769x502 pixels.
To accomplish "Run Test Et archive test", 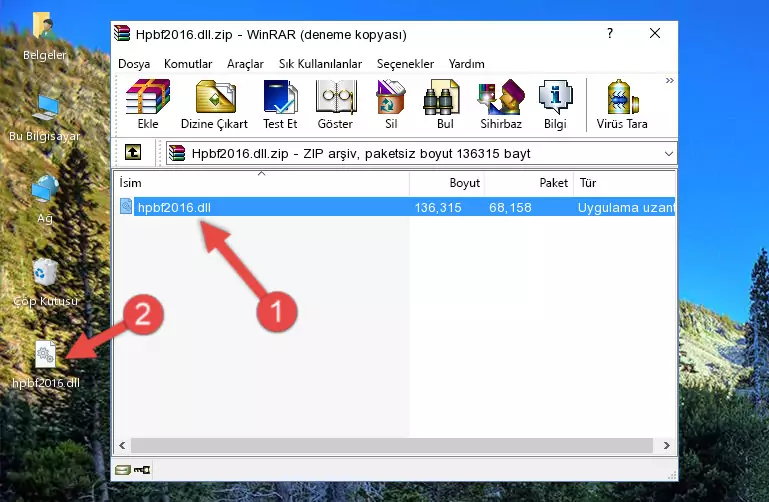I will click(x=280, y=104).
